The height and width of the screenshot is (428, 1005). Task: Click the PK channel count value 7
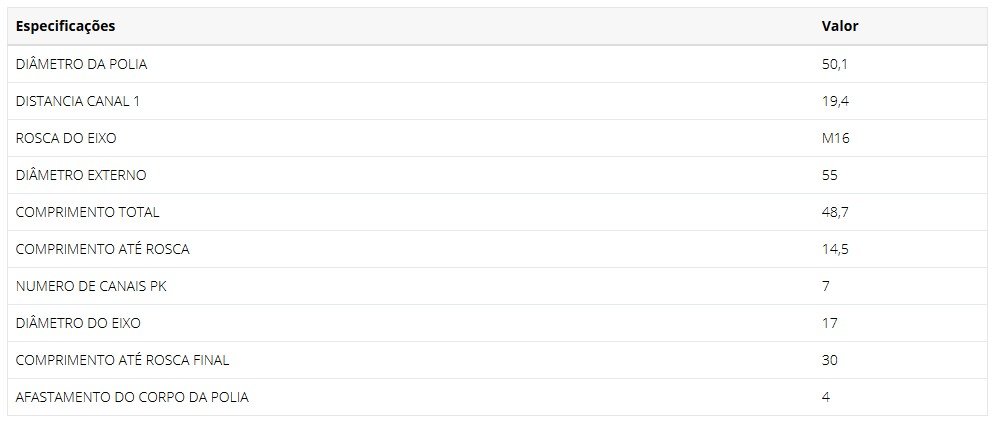826,286
